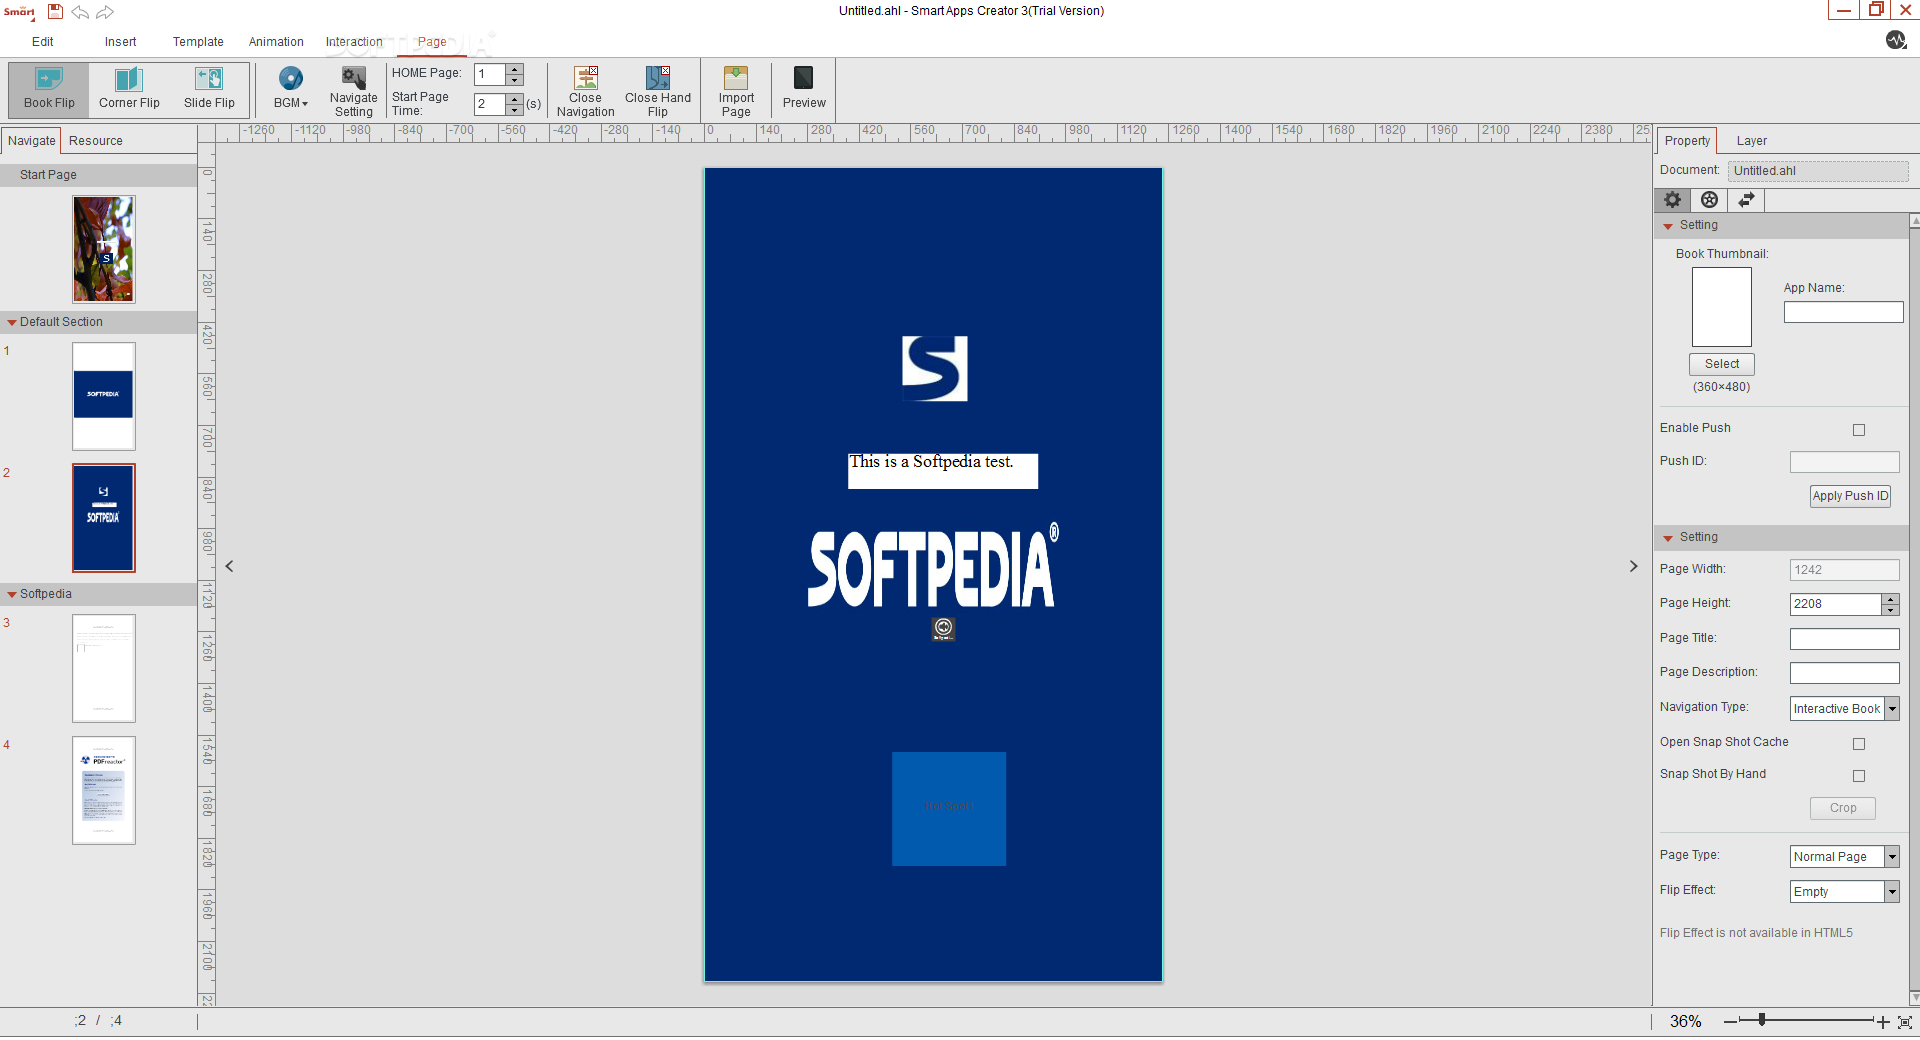
Task: Select the Start Page thumbnail
Action: (x=104, y=249)
